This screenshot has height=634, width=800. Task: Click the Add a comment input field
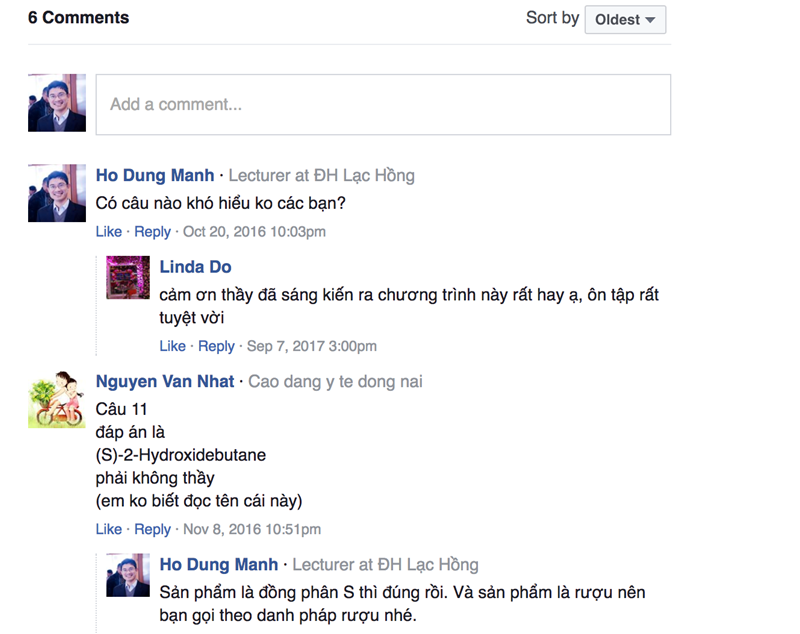(383, 104)
